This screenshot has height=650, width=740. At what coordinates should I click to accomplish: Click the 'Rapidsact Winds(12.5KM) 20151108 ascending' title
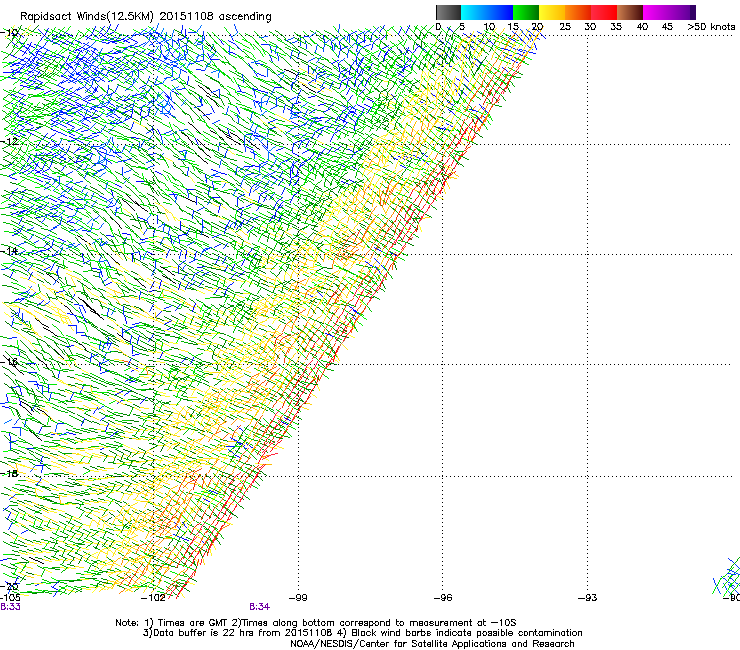[x=146, y=16]
